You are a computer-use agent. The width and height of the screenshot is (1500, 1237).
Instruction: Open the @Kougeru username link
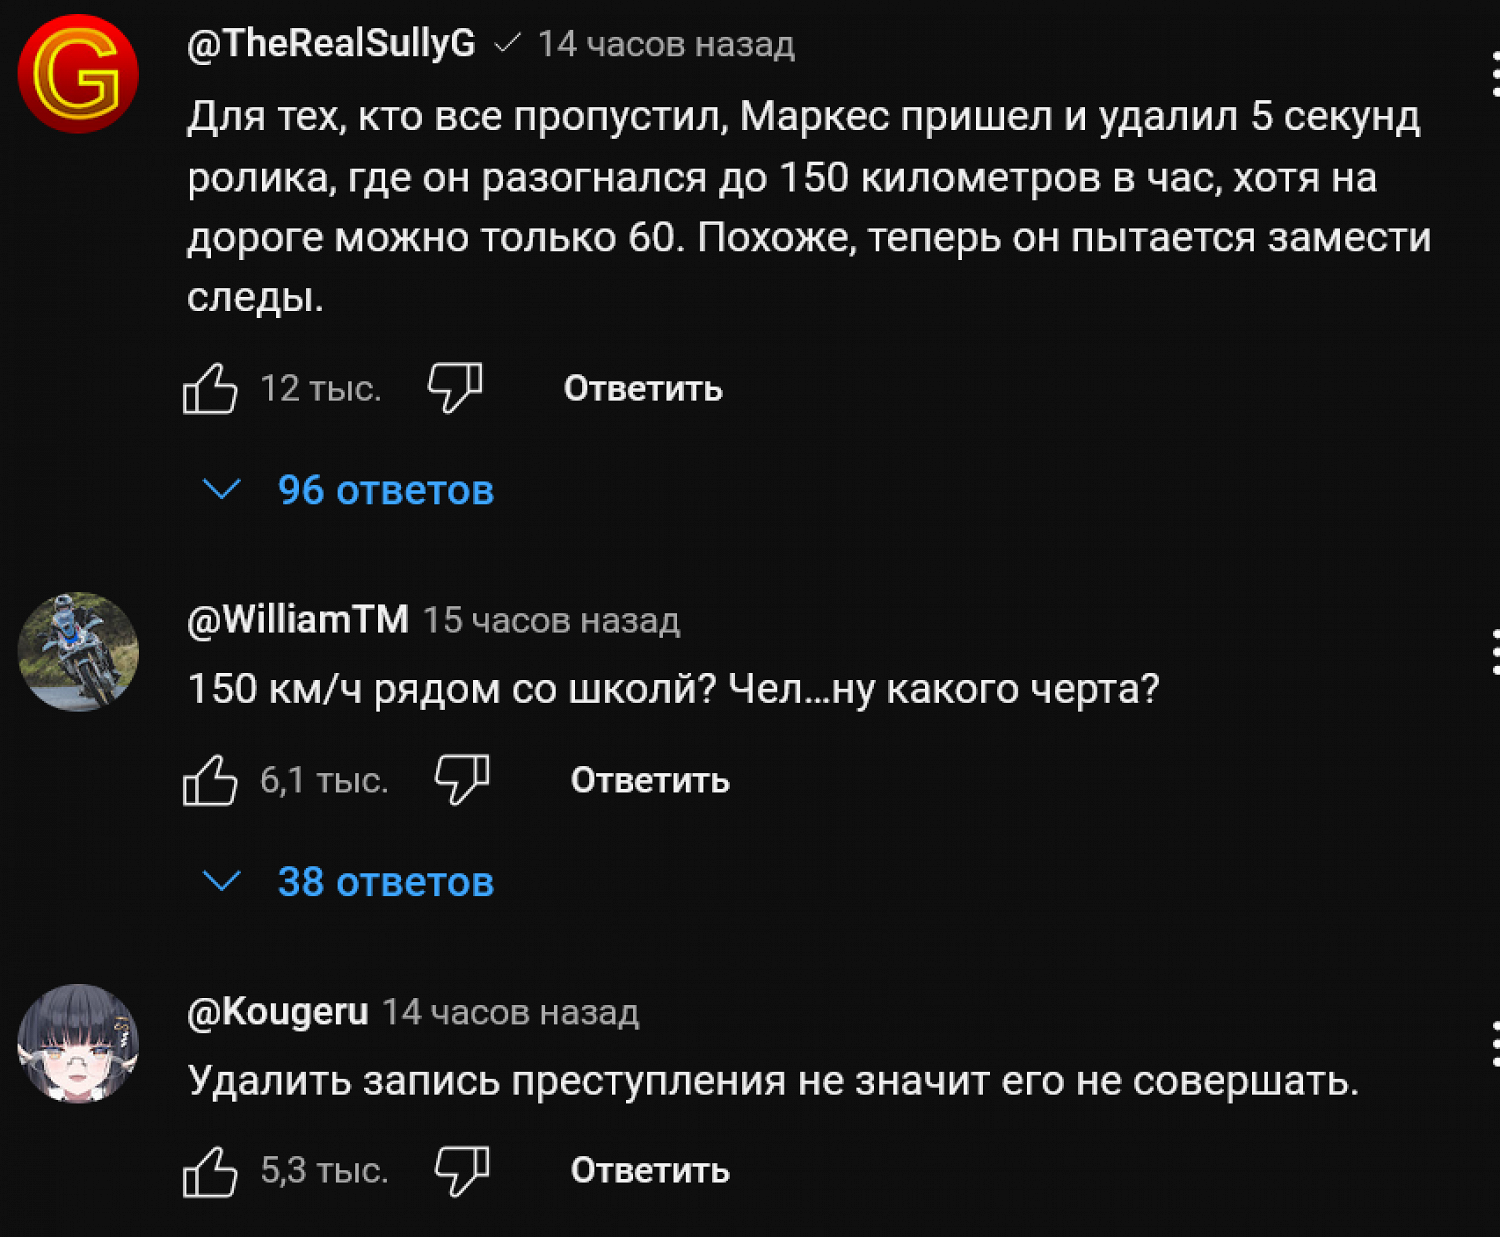click(x=278, y=1012)
